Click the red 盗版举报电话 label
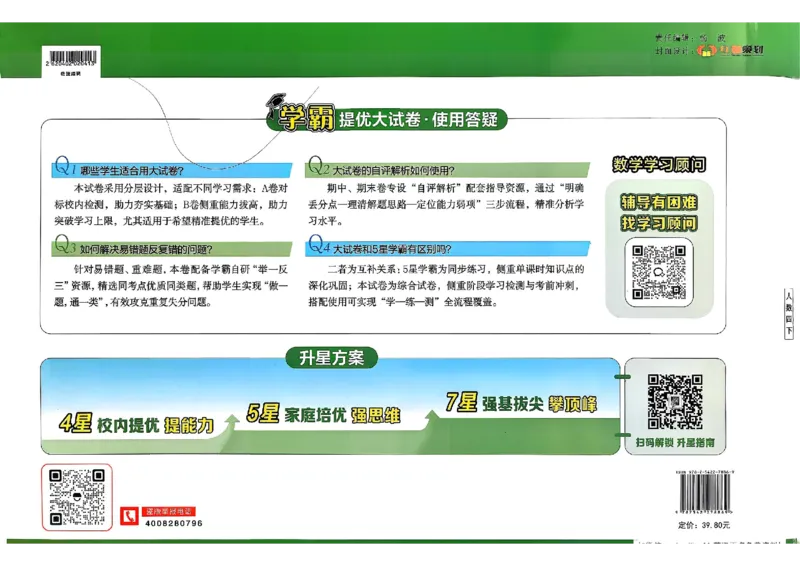The height and width of the screenshot is (566, 800). [x=168, y=511]
